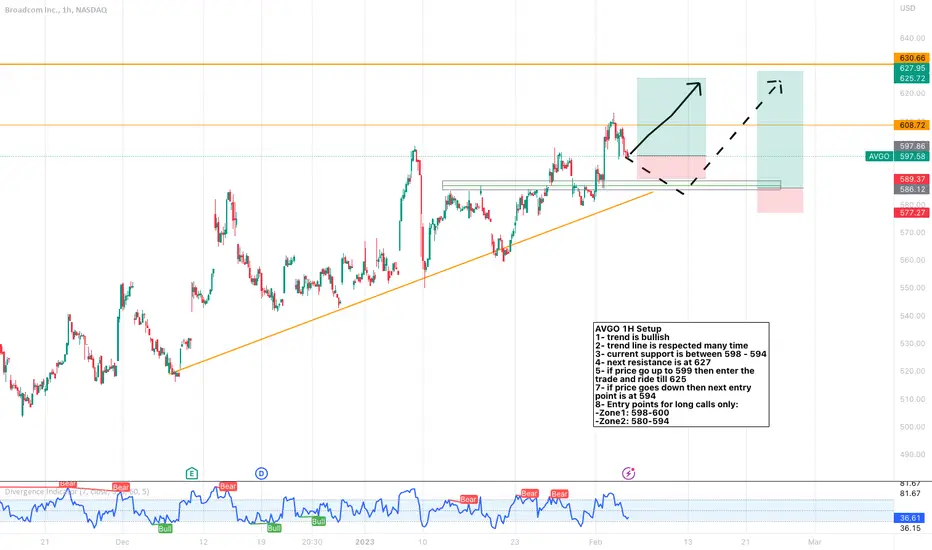Select the red 589.37 stop price label
Viewport: 932px width, 550px height.
(x=912, y=179)
